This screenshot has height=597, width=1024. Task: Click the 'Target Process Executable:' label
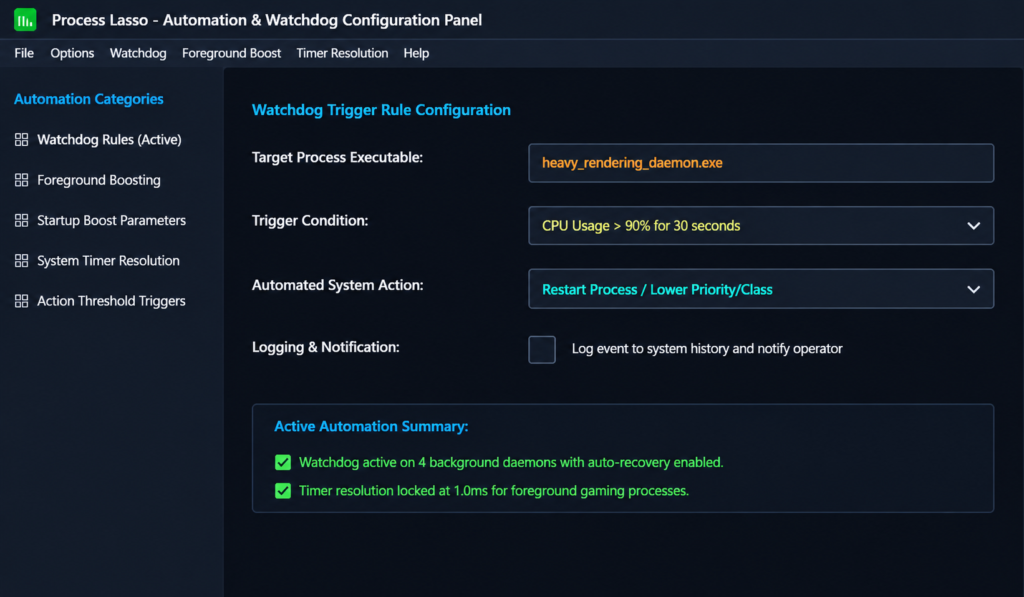tap(338, 157)
